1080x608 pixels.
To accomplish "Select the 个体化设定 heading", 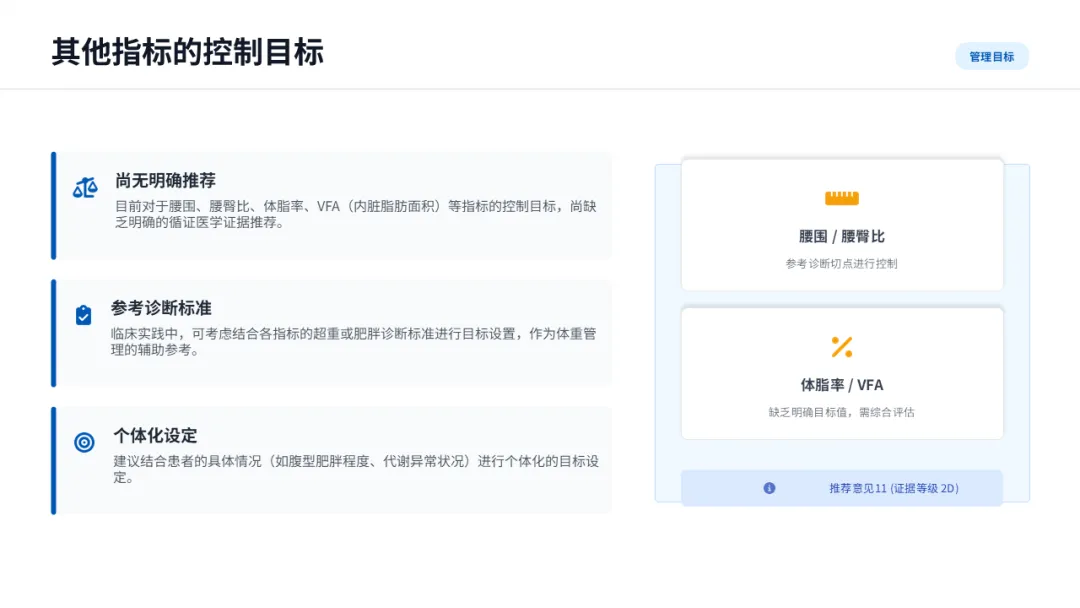I will [155, 435].
